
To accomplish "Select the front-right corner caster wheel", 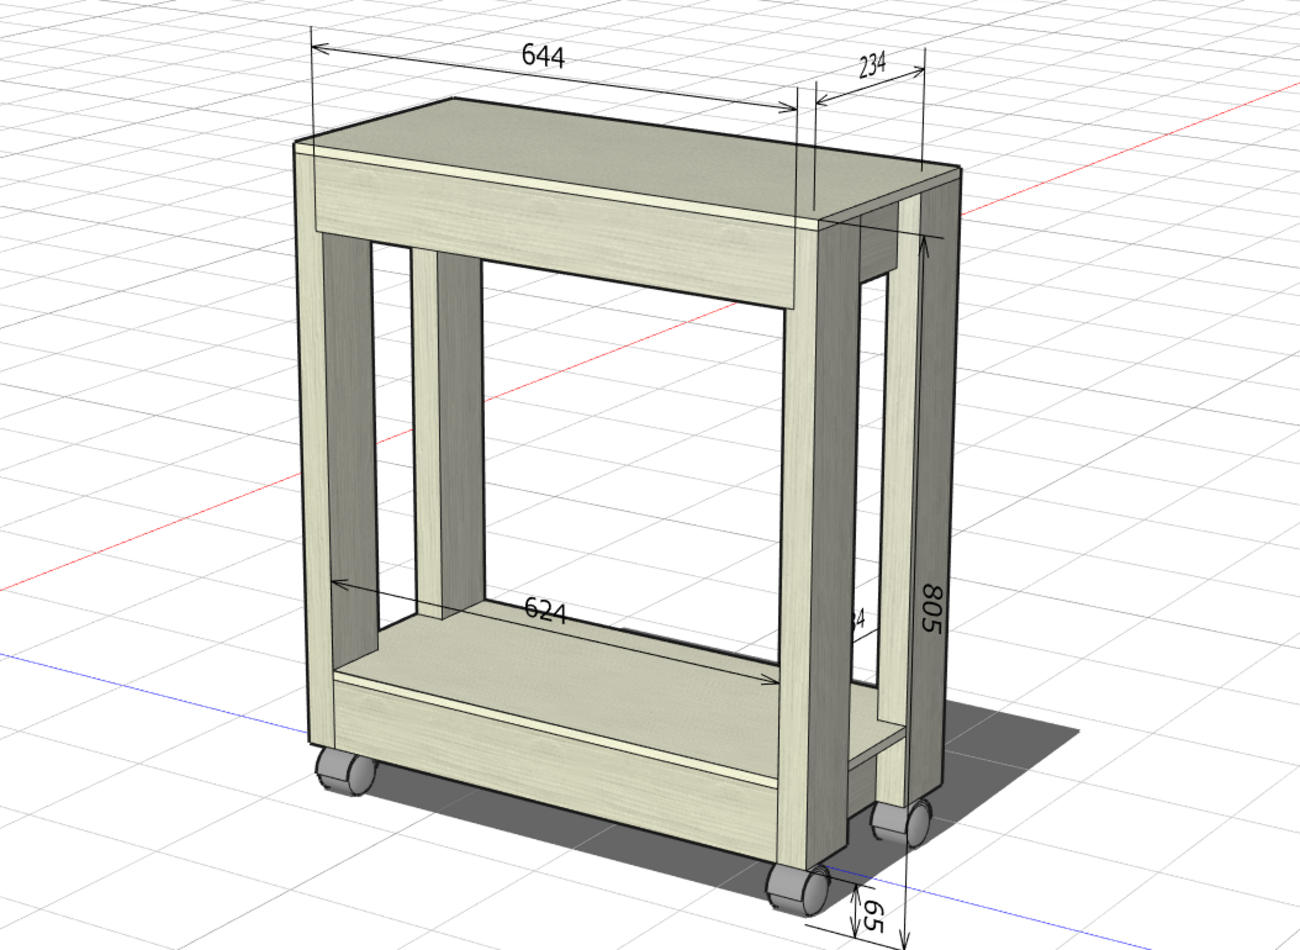I will tap(798, 888).
